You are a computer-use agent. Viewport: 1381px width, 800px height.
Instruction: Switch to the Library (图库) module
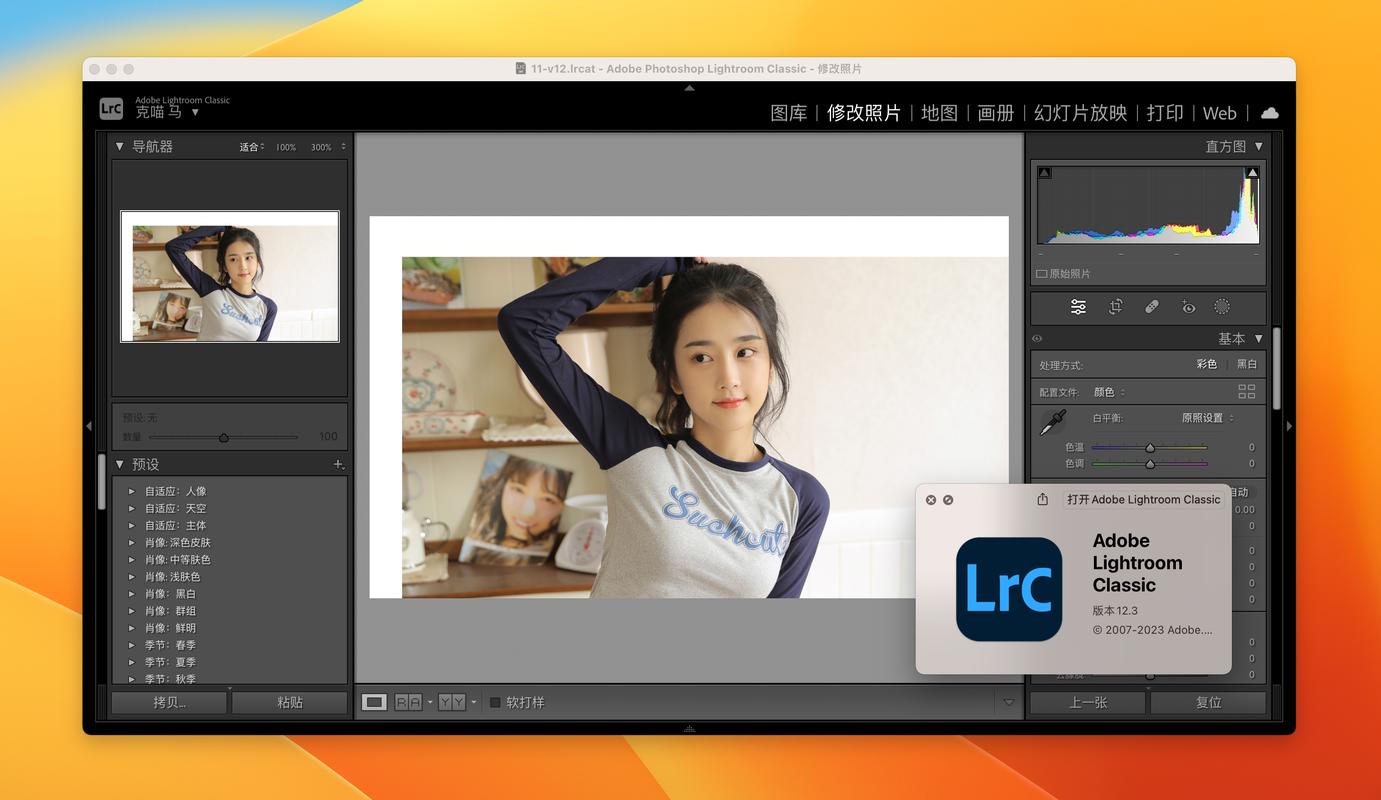coord(789,113)
